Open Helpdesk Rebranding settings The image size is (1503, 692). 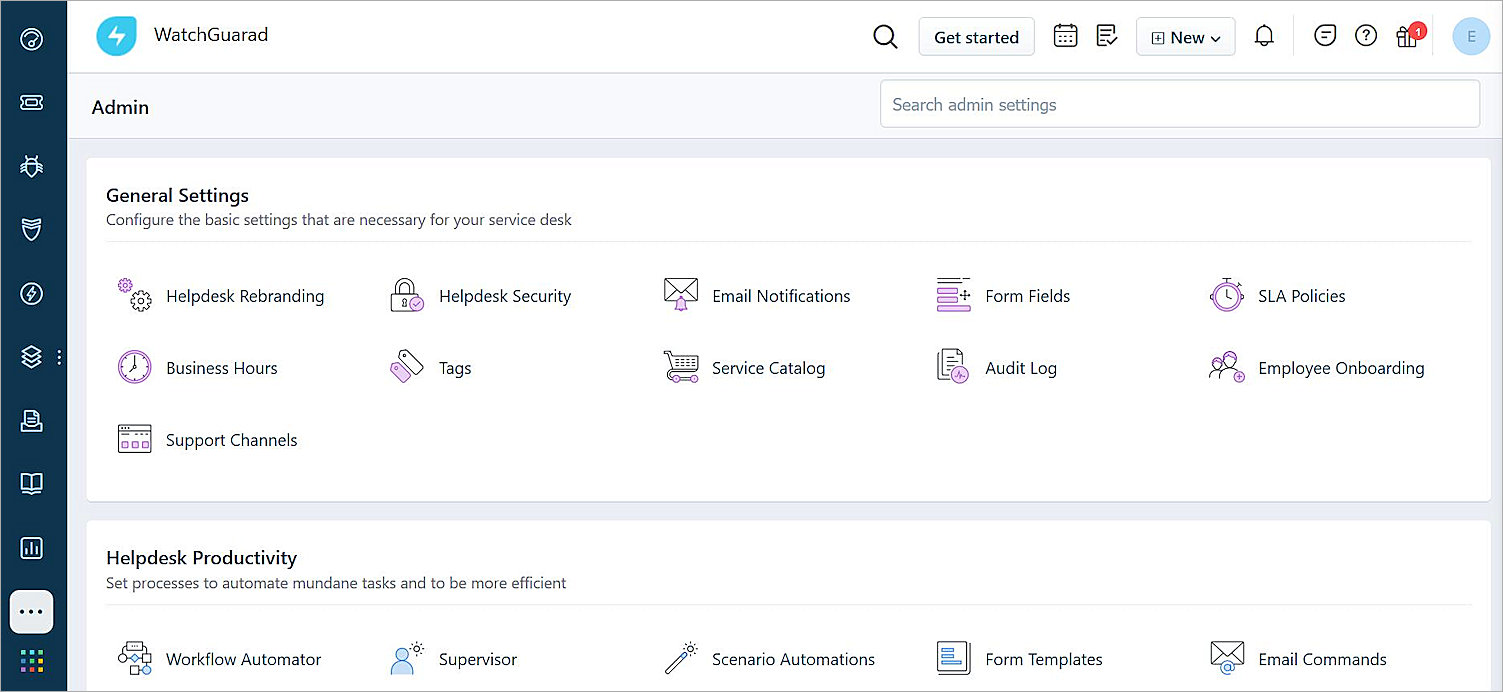coord(245,296)
